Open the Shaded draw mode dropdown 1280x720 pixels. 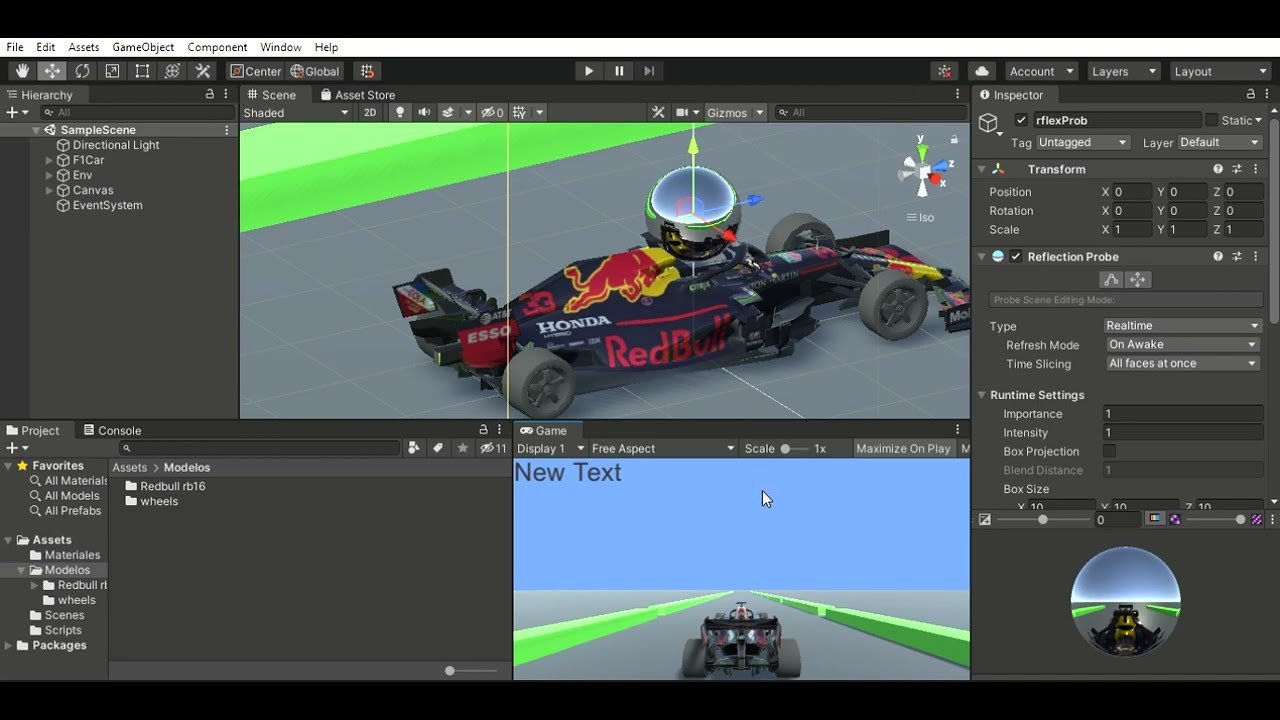(296, 113)
